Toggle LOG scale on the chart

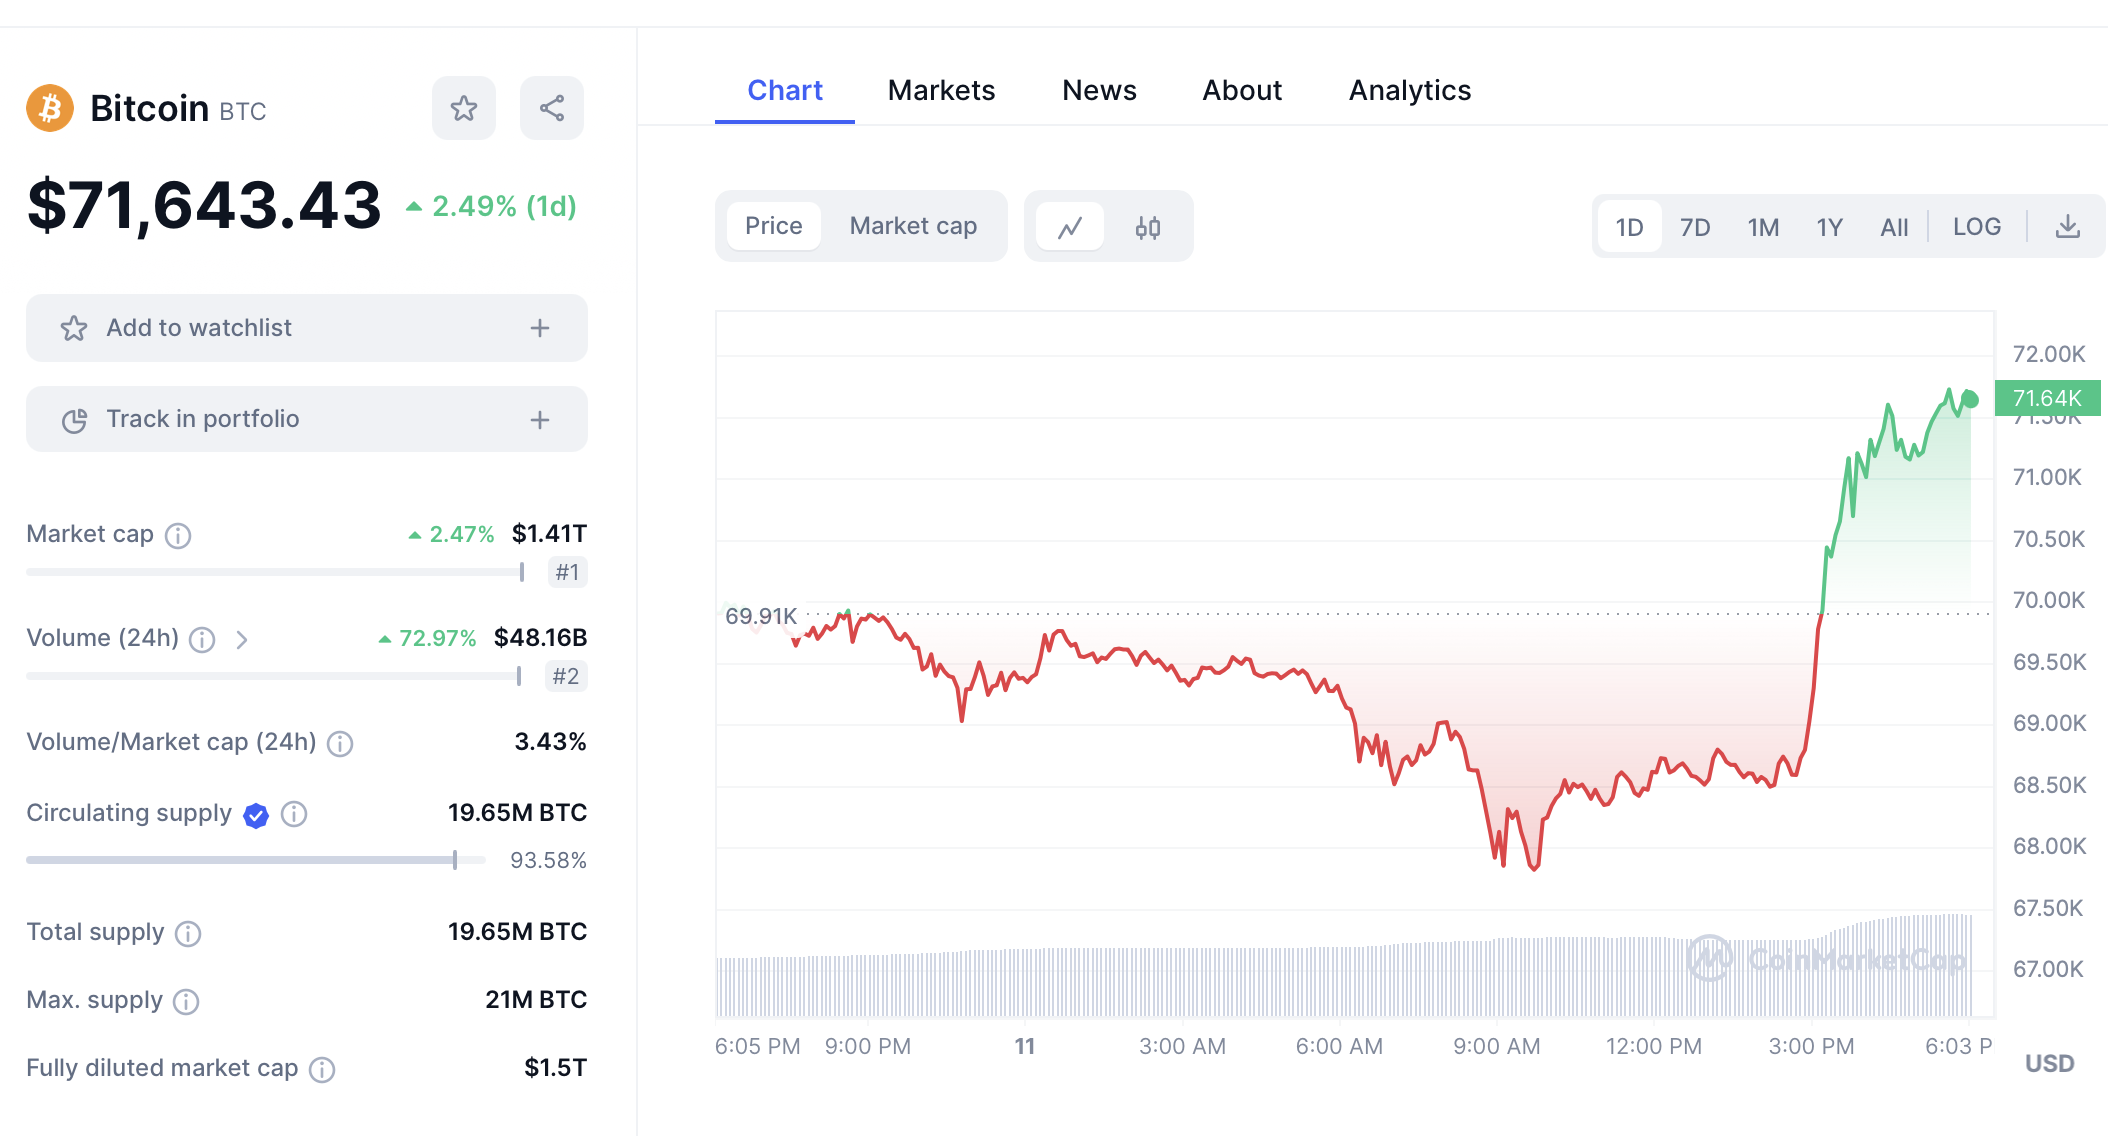click(1977, 227)
